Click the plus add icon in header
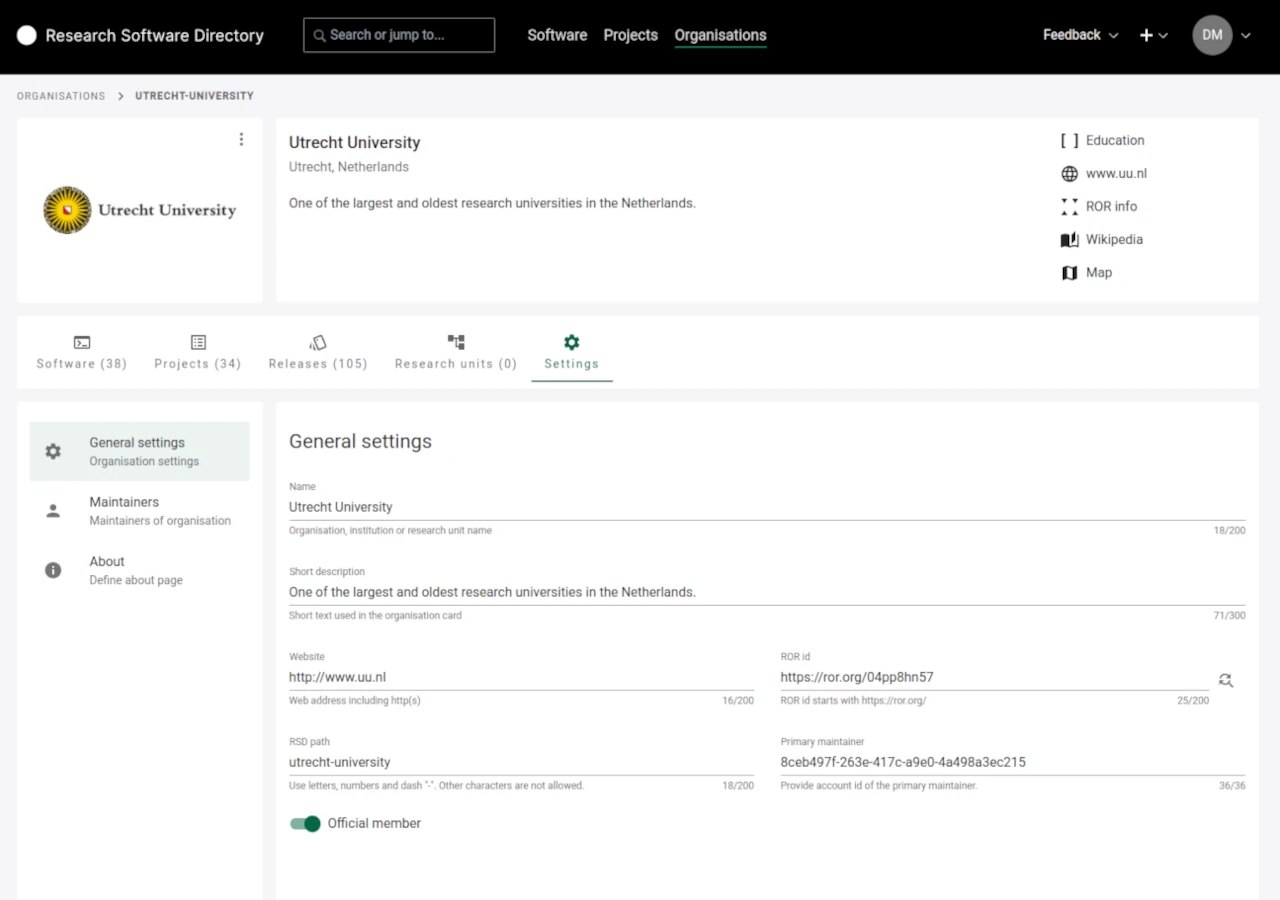The height and width of the screenshot is (900, 1280). [x=1146, y=35]
